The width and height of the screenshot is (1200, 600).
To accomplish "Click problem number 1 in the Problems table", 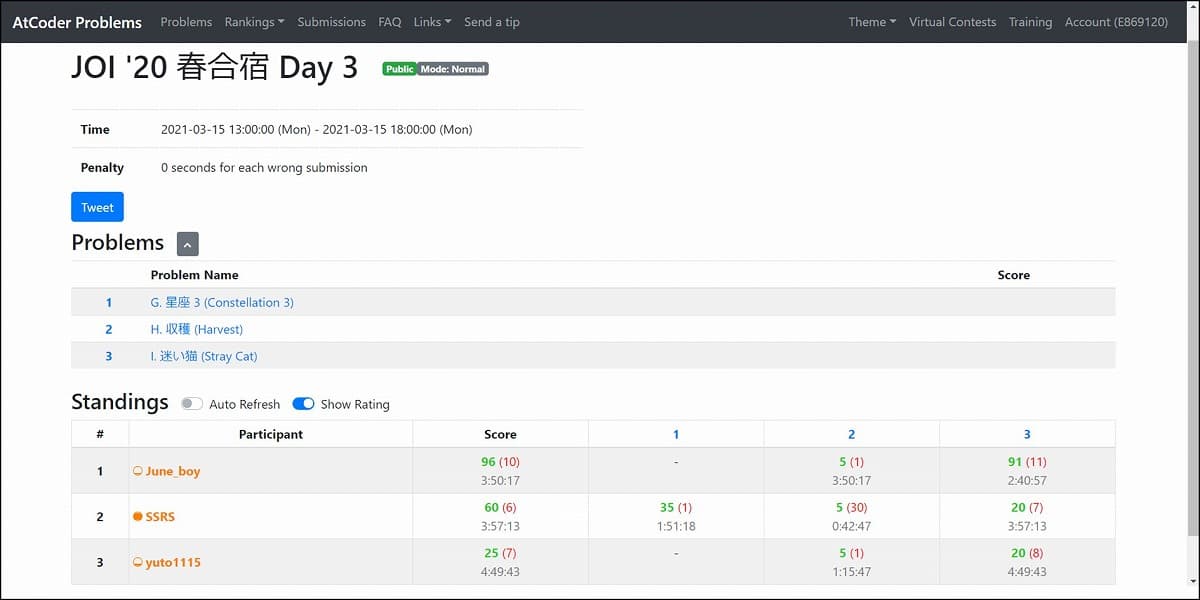I will tap(109, 302).
